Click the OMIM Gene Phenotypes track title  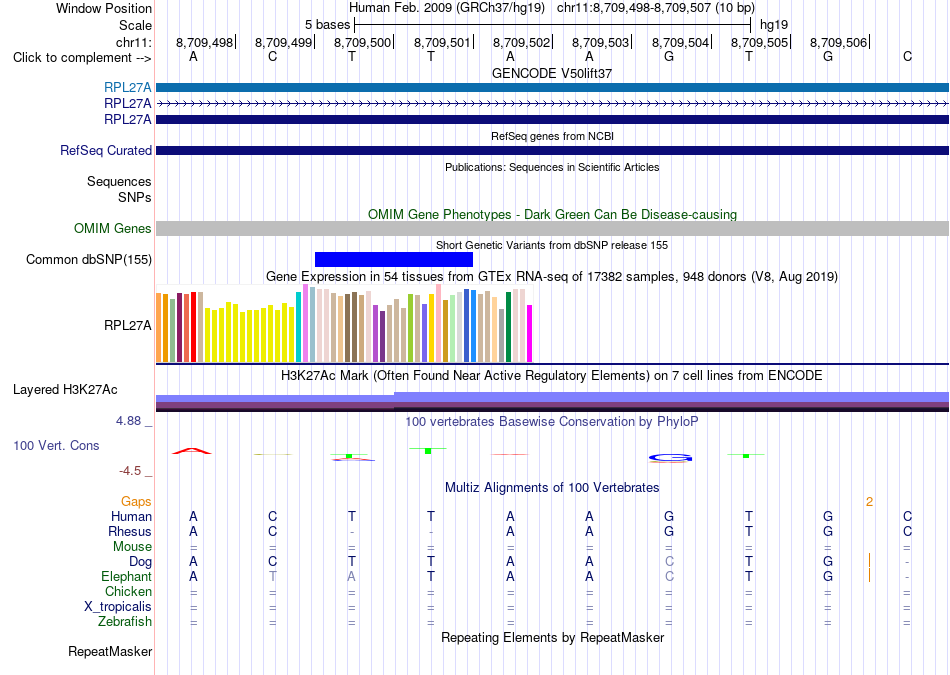(x=552, y=214)
